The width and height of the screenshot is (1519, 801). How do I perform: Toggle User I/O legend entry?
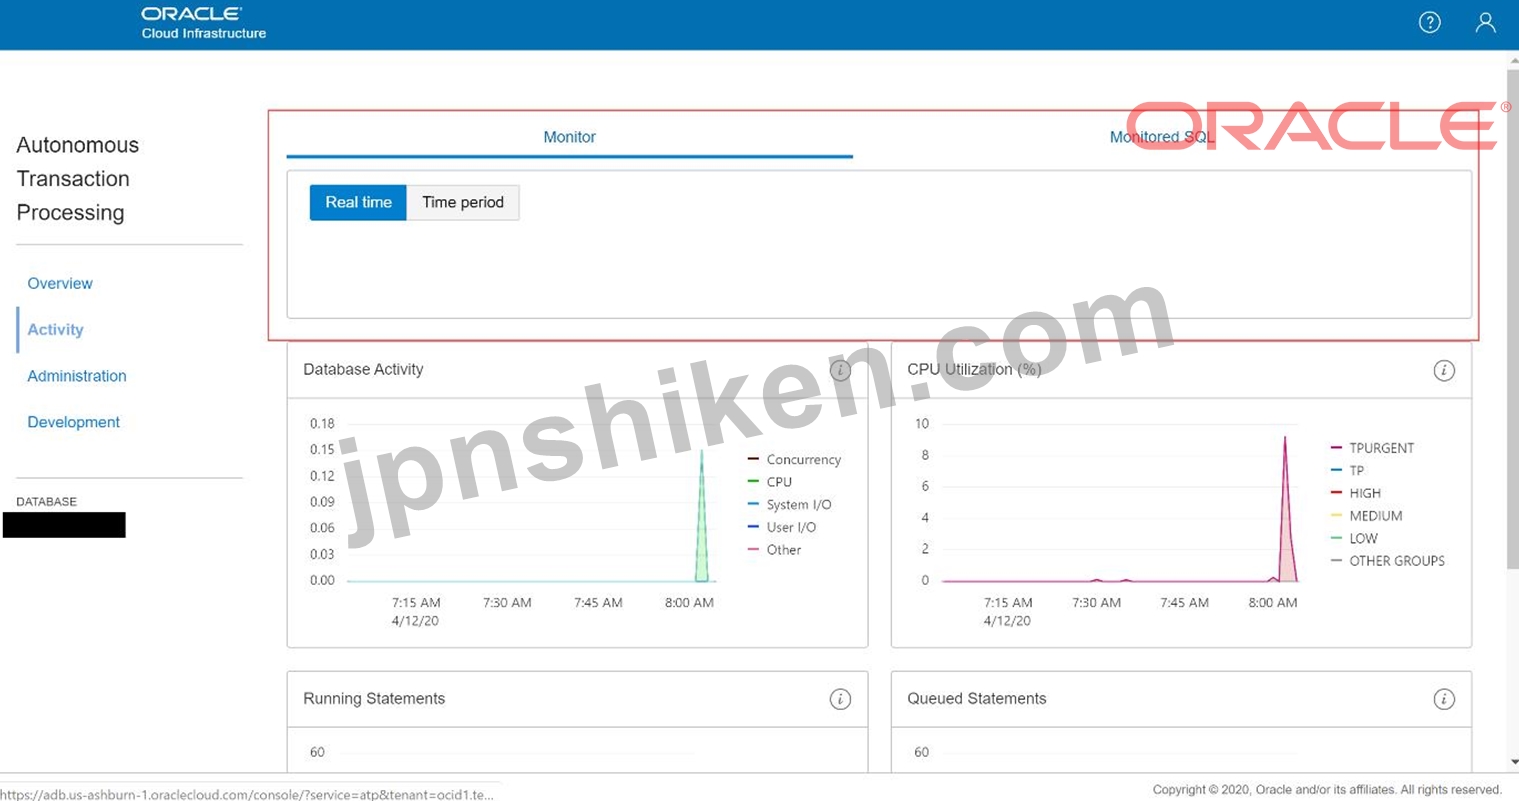[x=782, y=527]
